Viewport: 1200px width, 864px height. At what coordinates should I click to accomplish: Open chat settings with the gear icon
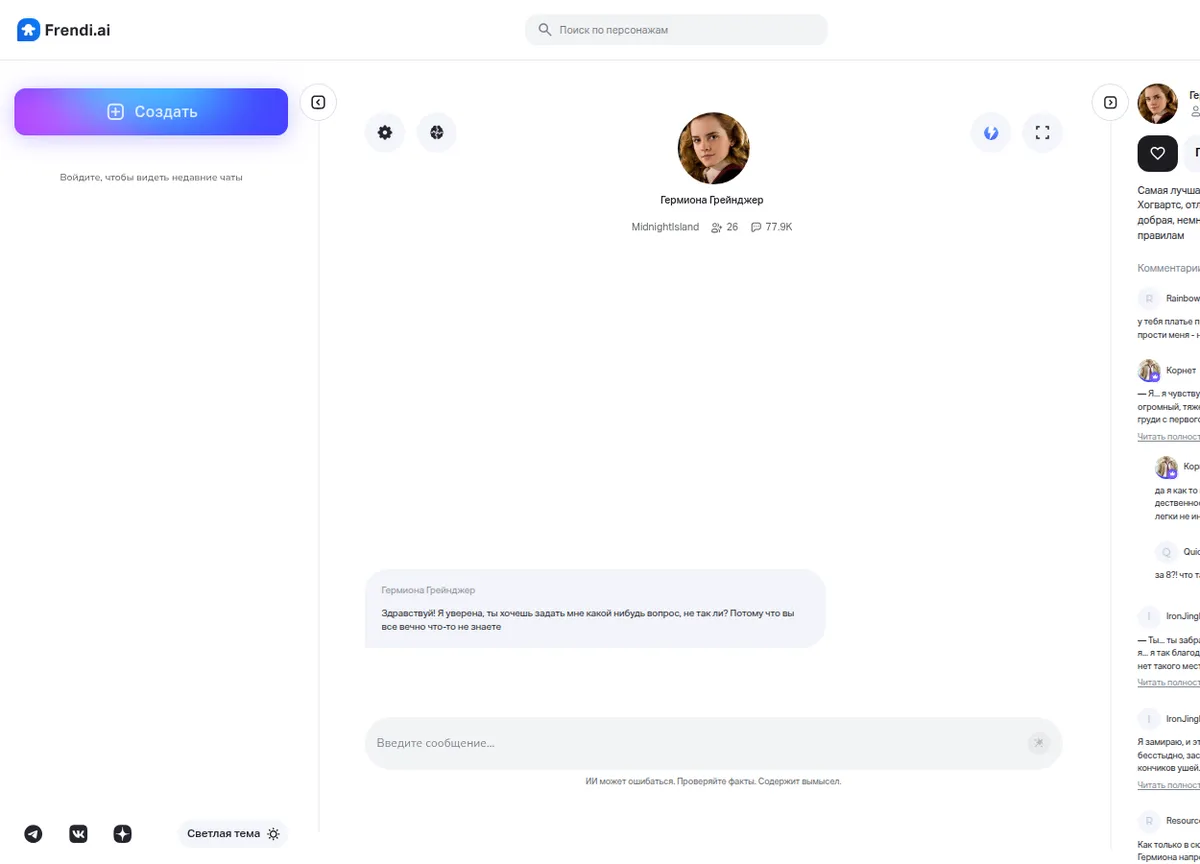(x=385, y=132)
